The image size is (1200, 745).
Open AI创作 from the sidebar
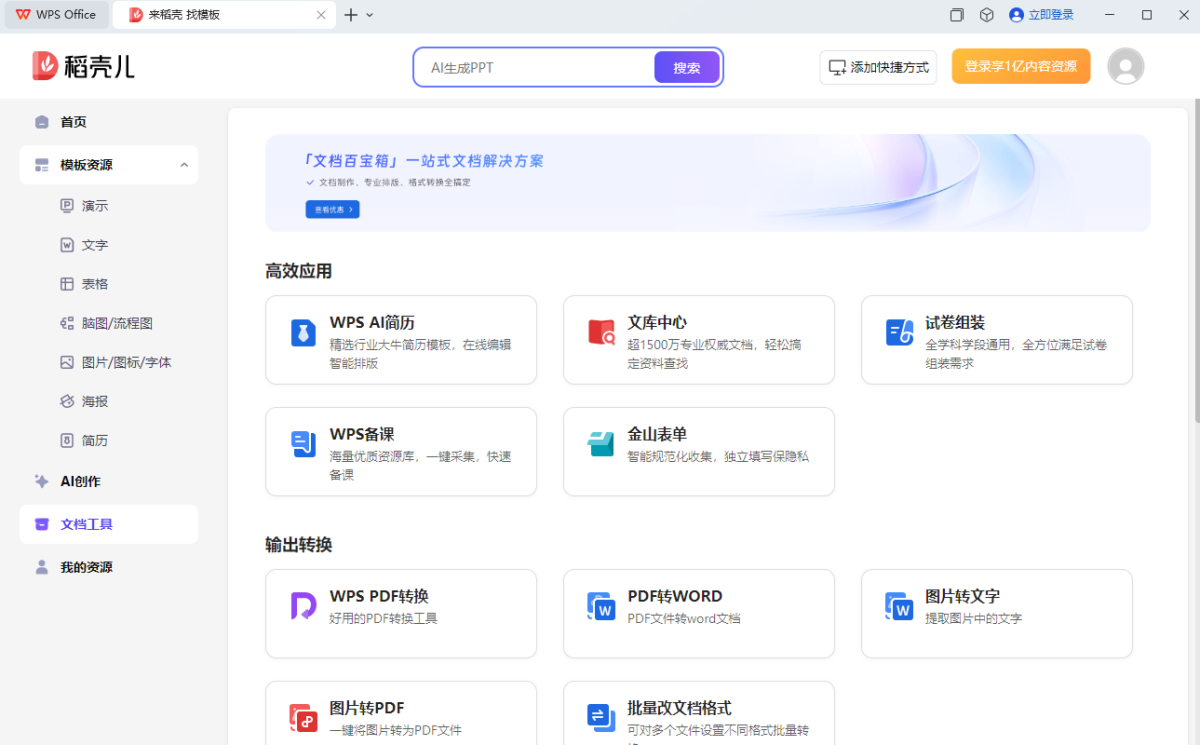(x=80, y=481)
